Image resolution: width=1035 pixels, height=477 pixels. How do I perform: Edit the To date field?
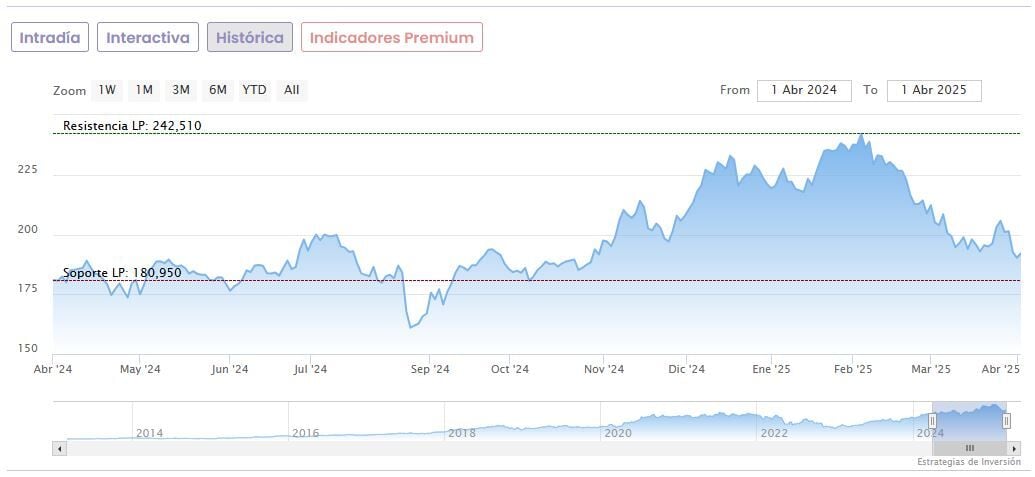pos(934,90)
